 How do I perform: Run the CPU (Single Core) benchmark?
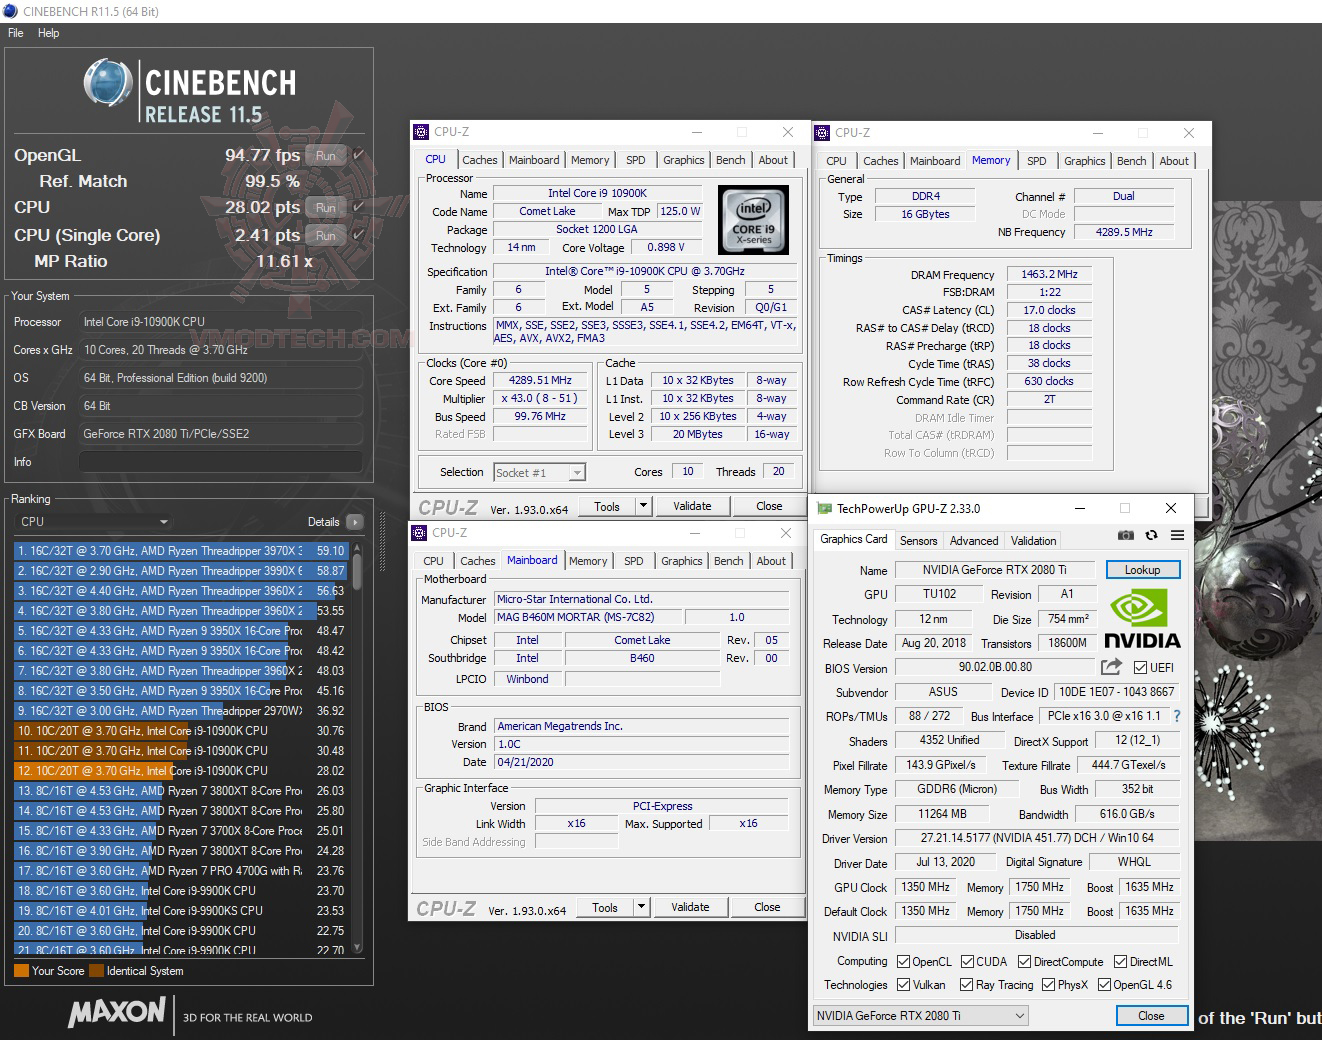point(326,235)
